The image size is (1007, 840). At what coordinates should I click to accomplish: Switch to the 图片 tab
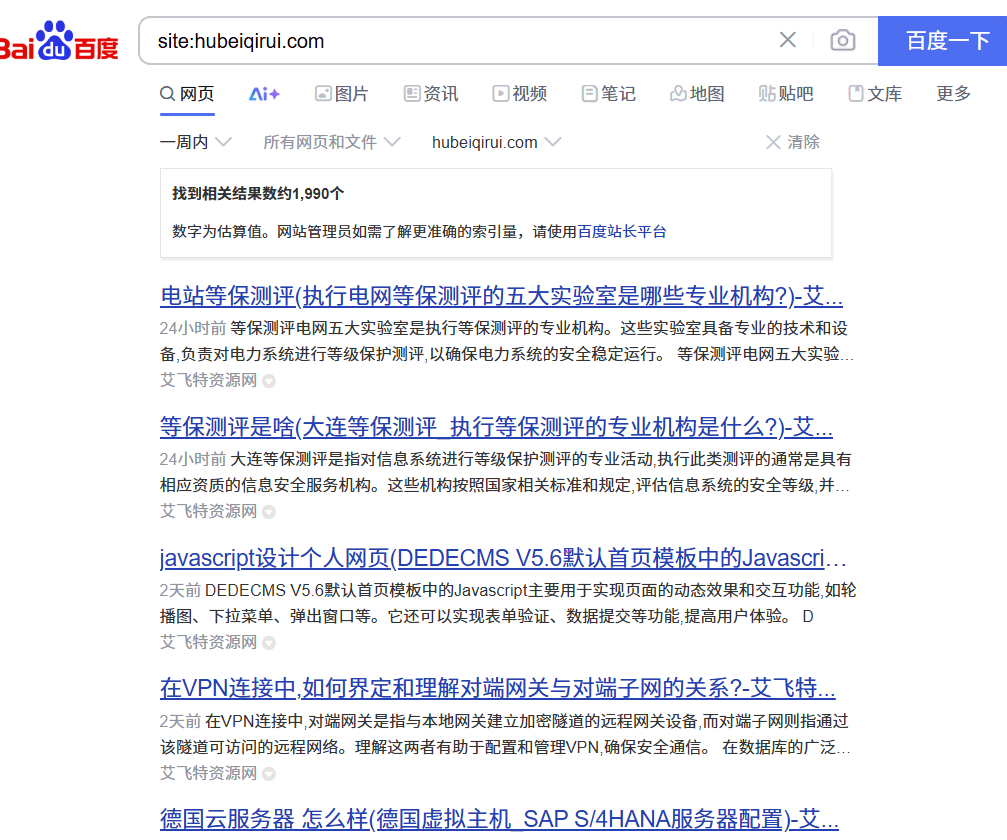coord(342,94)
